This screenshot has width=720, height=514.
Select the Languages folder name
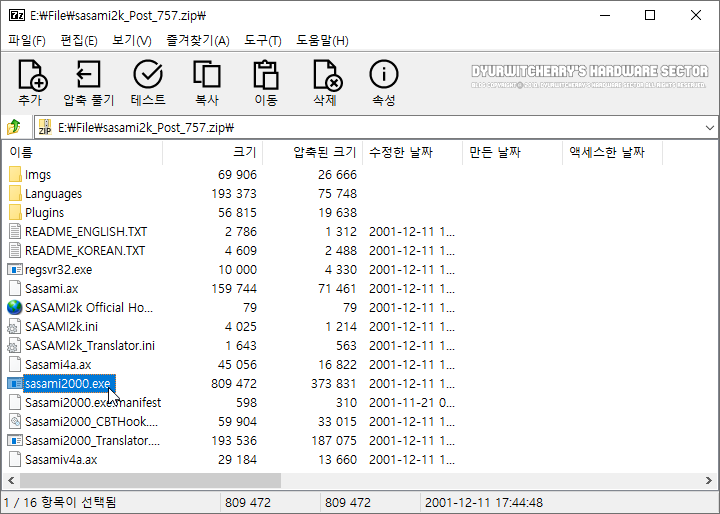(53, 194)
